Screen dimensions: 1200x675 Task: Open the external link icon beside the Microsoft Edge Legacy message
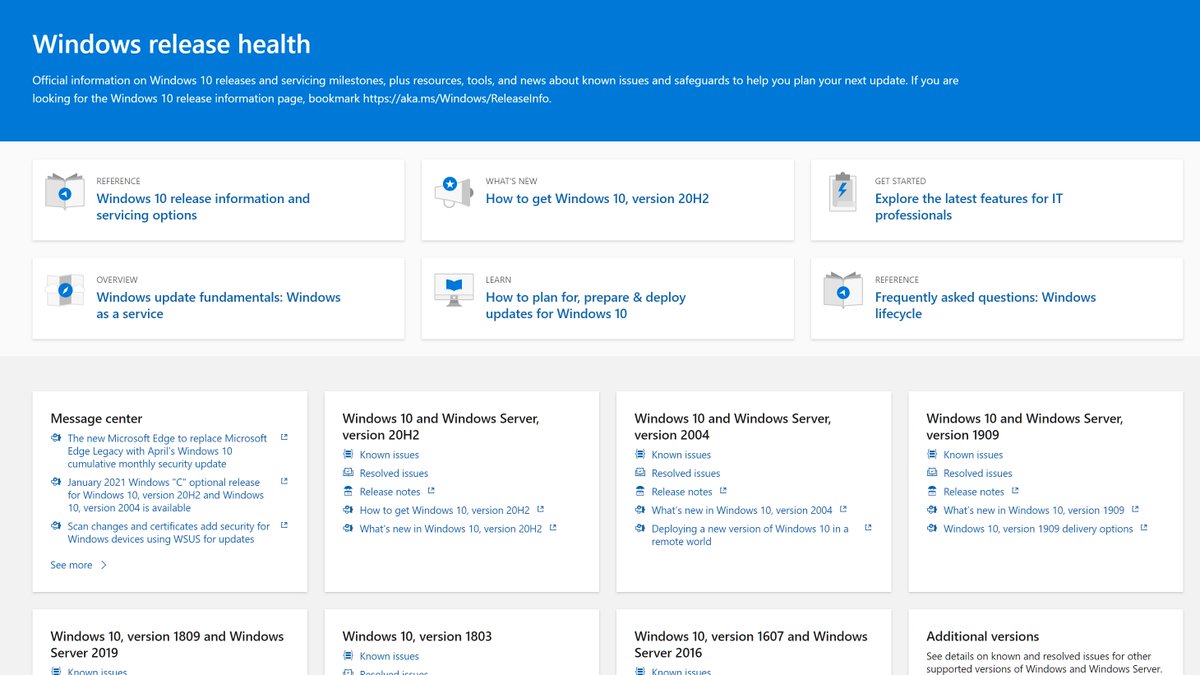point(284,437)
